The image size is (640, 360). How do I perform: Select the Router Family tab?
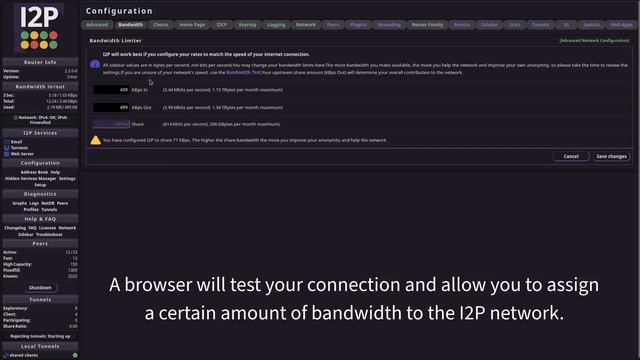point(427,25)
